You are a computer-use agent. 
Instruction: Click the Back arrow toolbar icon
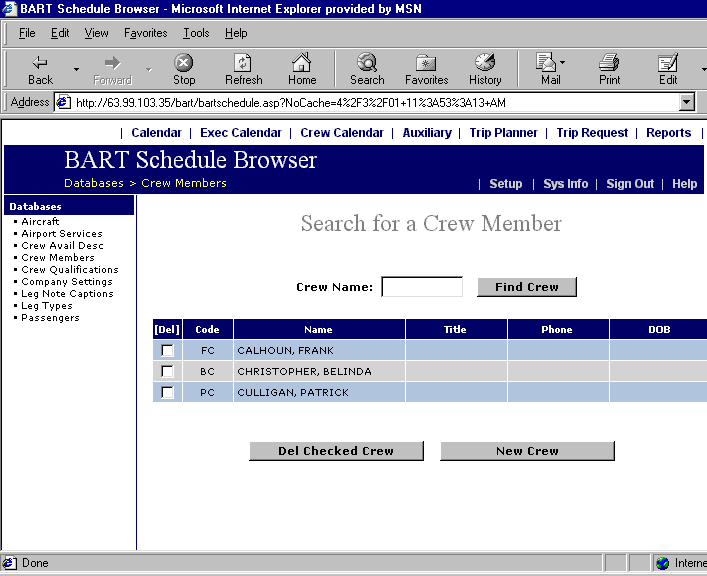click(40, 63)
